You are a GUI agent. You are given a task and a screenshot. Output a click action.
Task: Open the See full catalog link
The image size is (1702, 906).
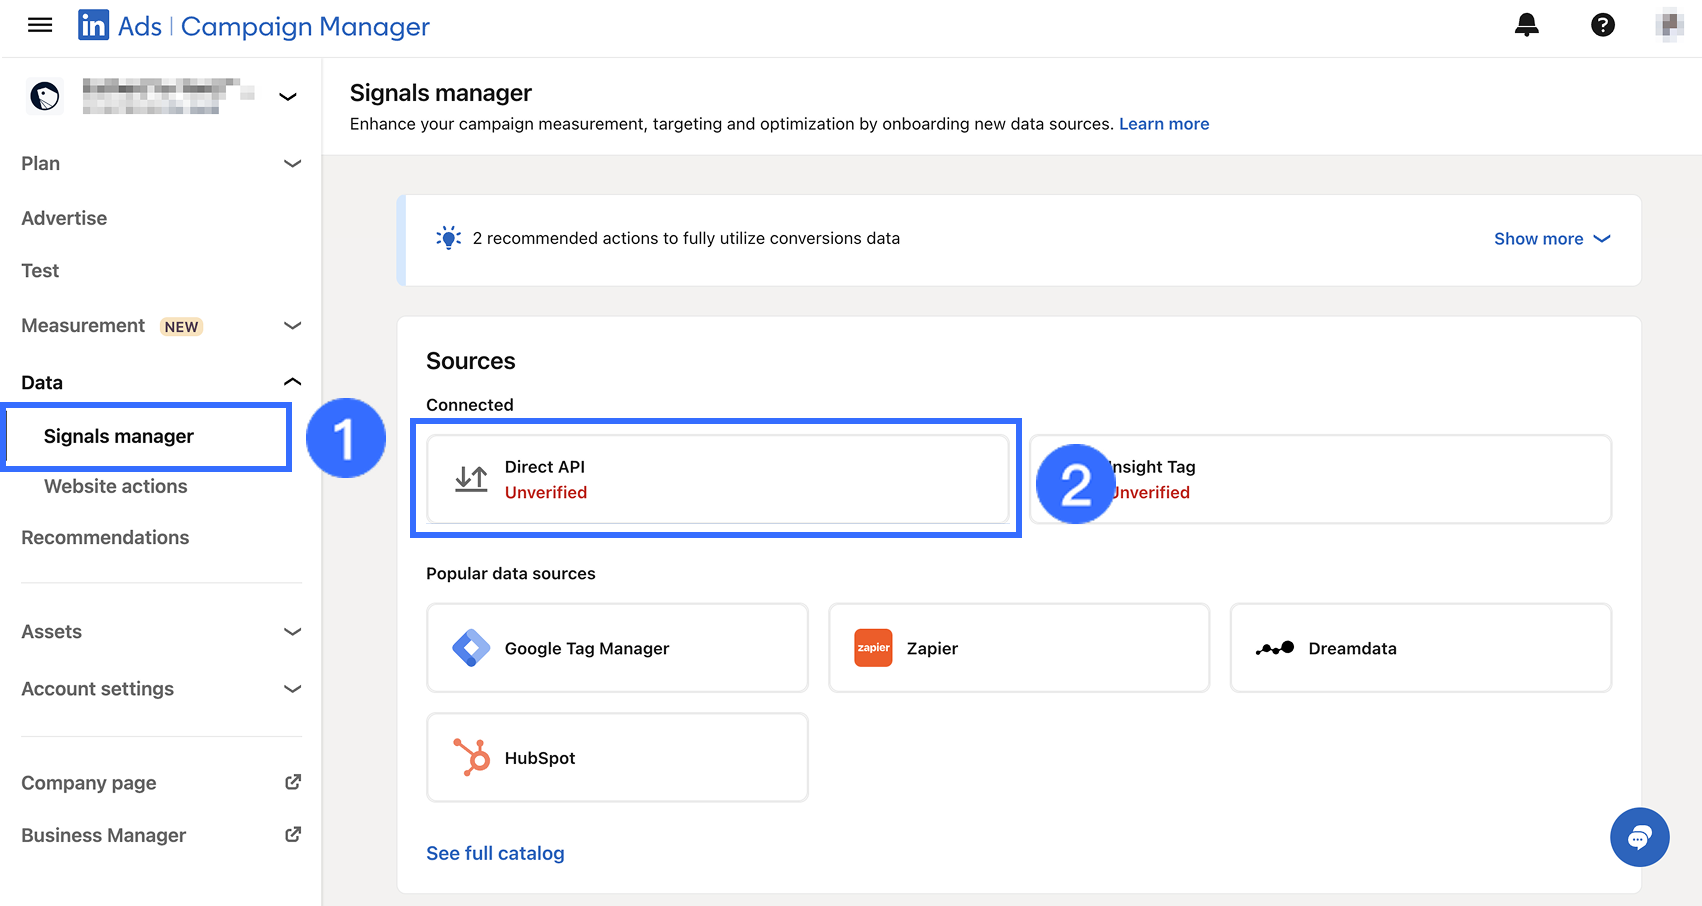pos(495,853)
